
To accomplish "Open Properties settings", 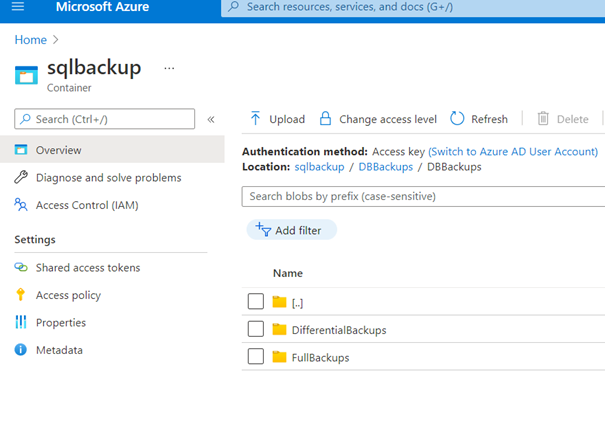I will click(61, 323).
